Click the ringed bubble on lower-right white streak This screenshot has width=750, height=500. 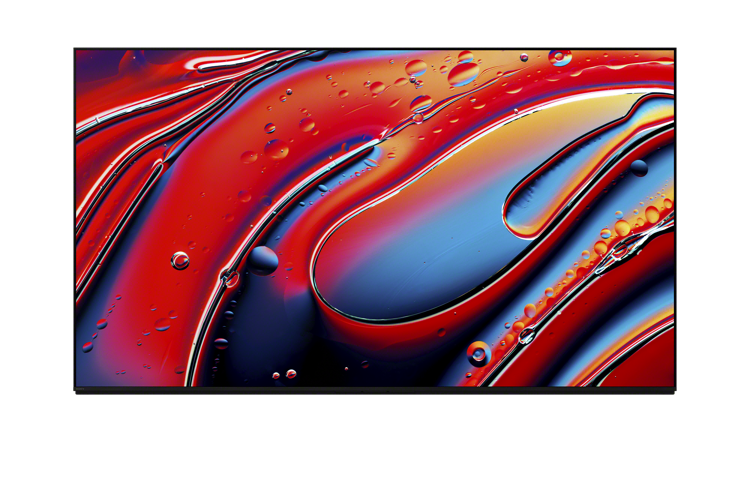point(526,336)
